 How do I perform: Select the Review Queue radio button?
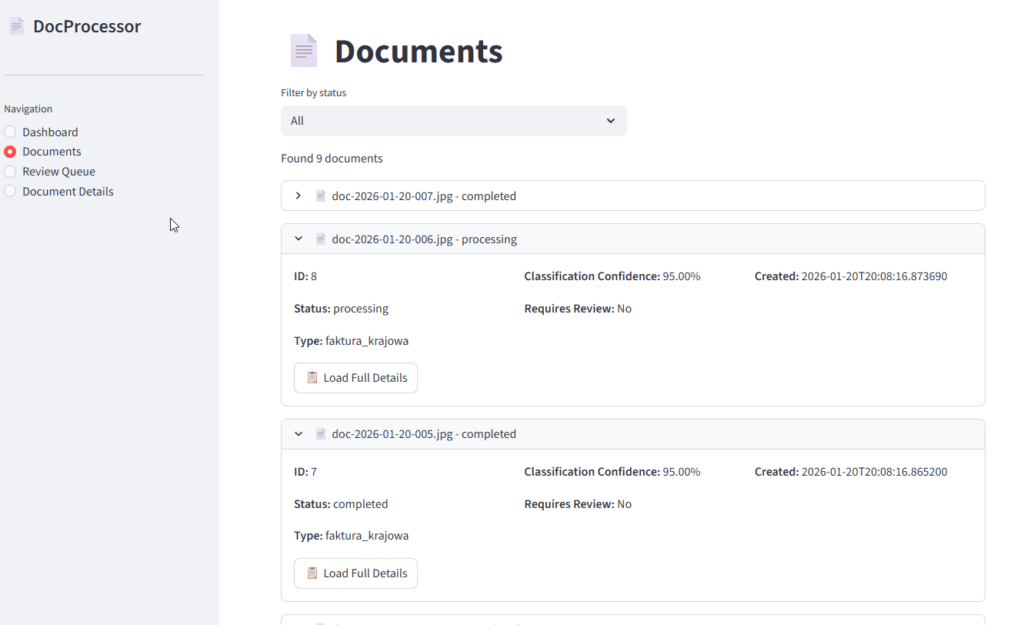(x=10, y=172)
